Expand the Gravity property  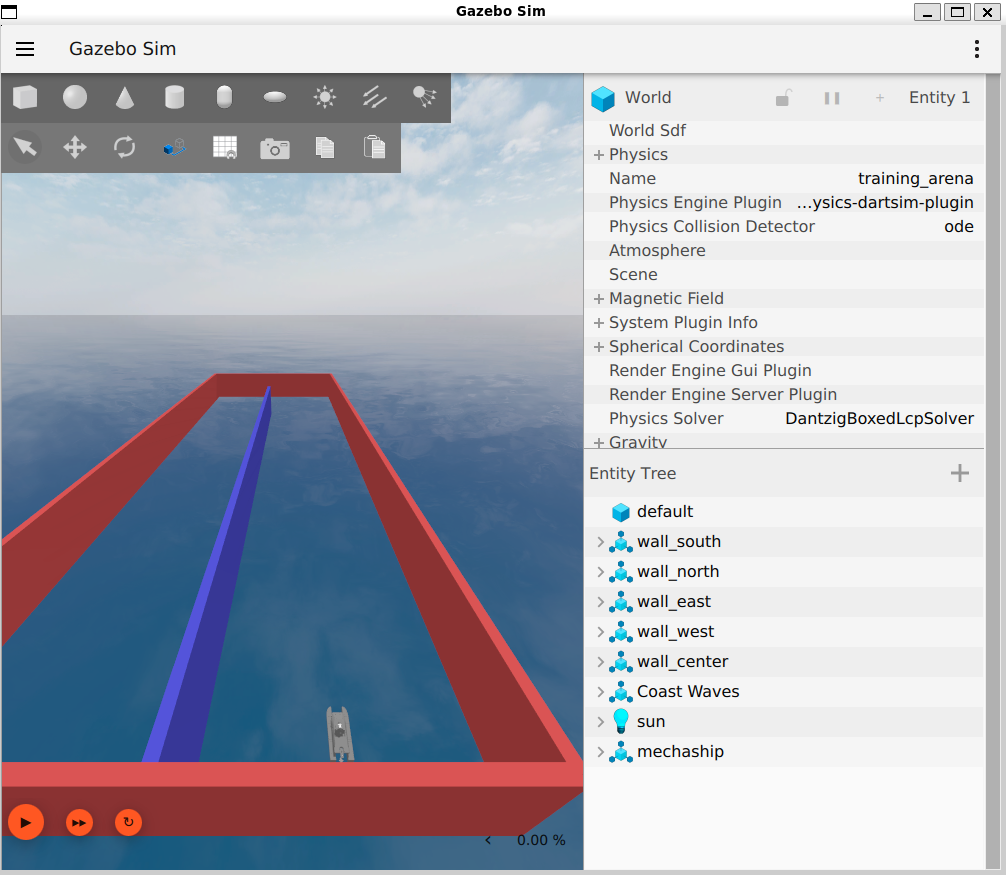tap(599, 442)
